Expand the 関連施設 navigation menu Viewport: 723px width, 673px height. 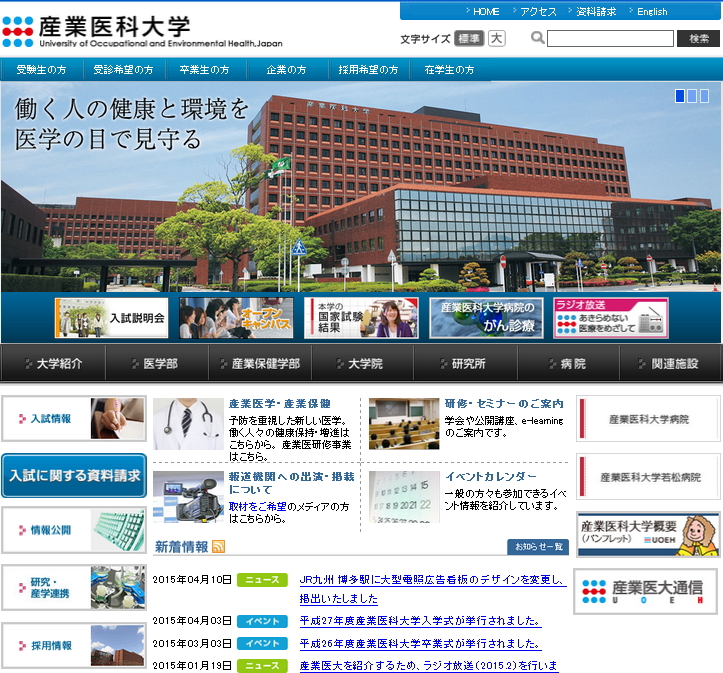(x=671, y=364)
